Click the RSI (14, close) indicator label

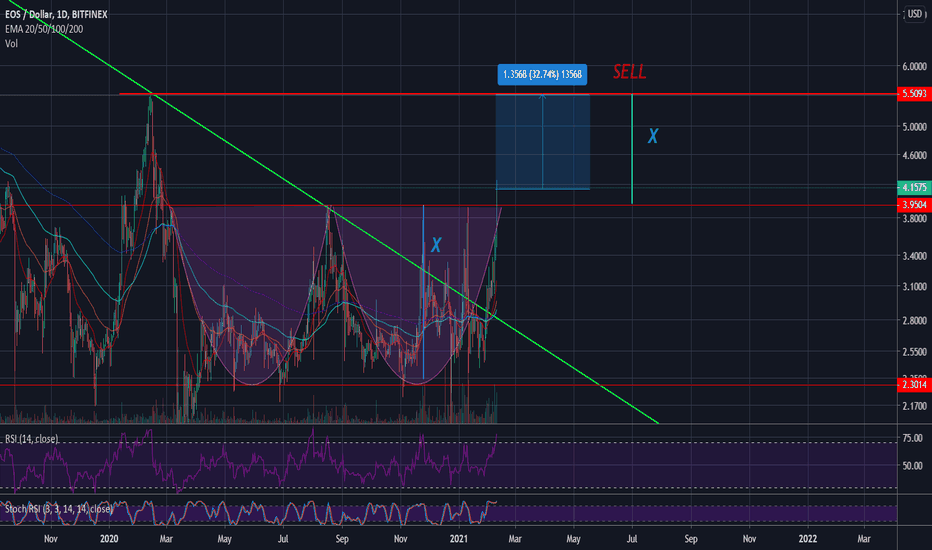tap(32, 439)
